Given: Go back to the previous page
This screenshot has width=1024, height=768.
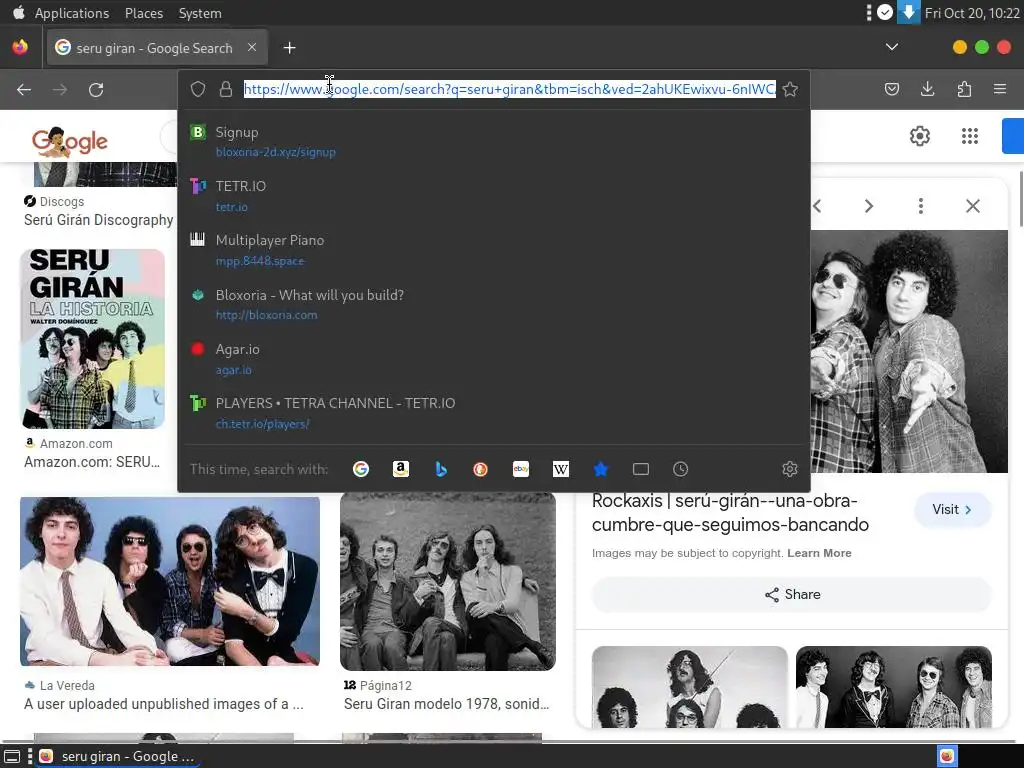Looking at the screenshot, I should coord(24,89).
